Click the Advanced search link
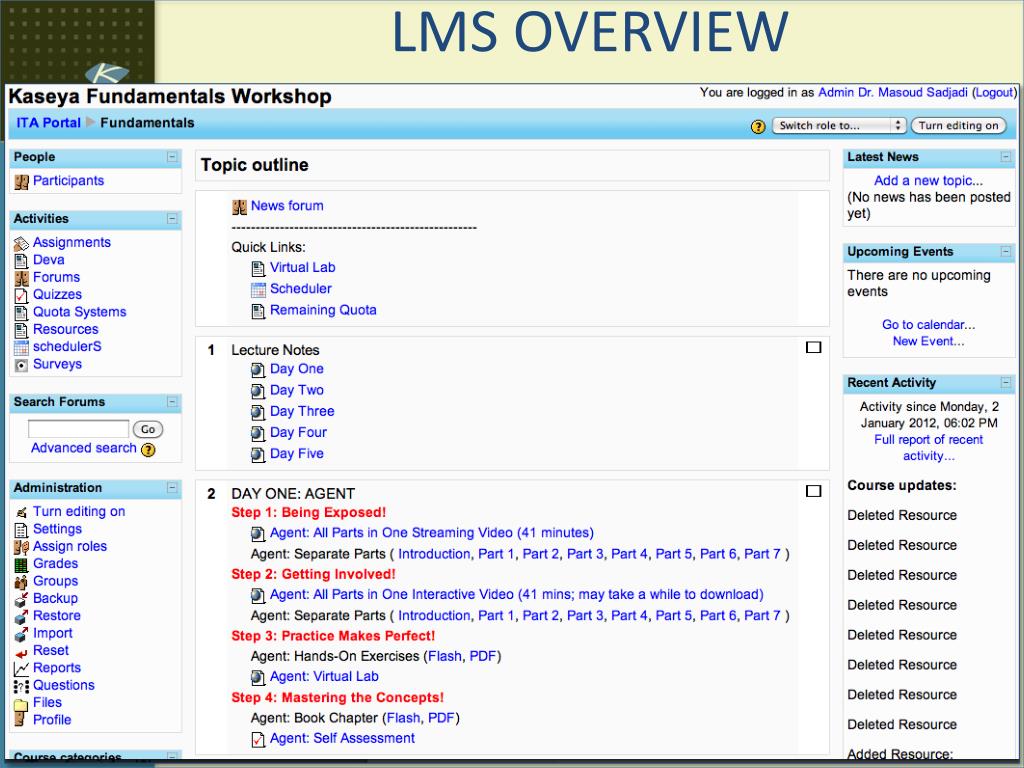 84,448
